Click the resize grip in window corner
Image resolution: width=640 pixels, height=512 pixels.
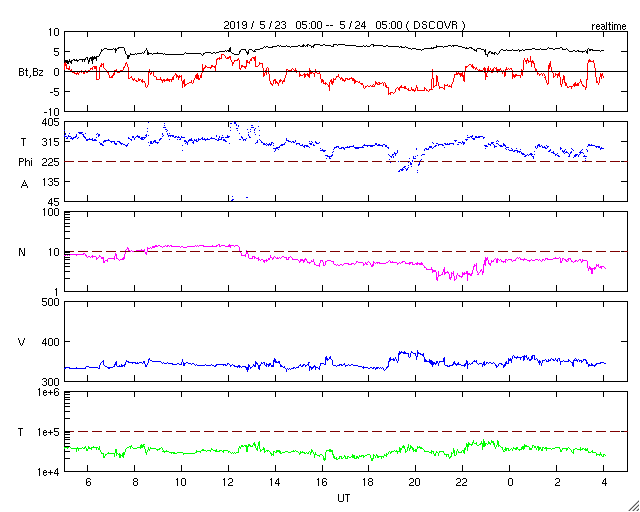click(634, 506)
